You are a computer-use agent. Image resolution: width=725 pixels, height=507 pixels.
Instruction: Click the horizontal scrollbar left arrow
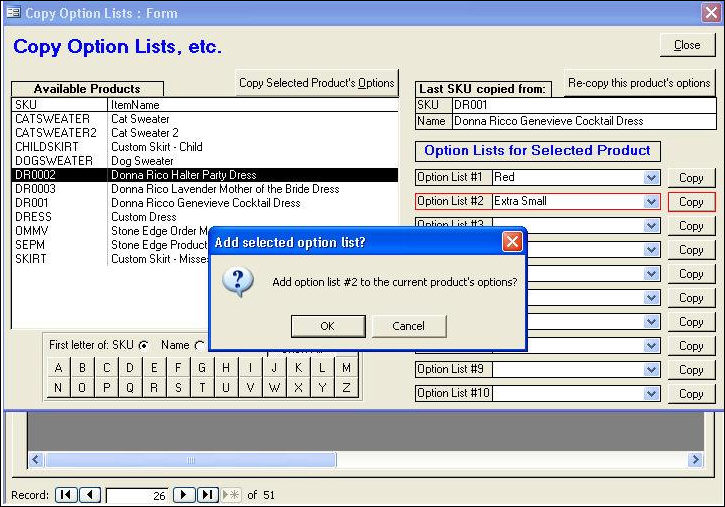point(36,460)
